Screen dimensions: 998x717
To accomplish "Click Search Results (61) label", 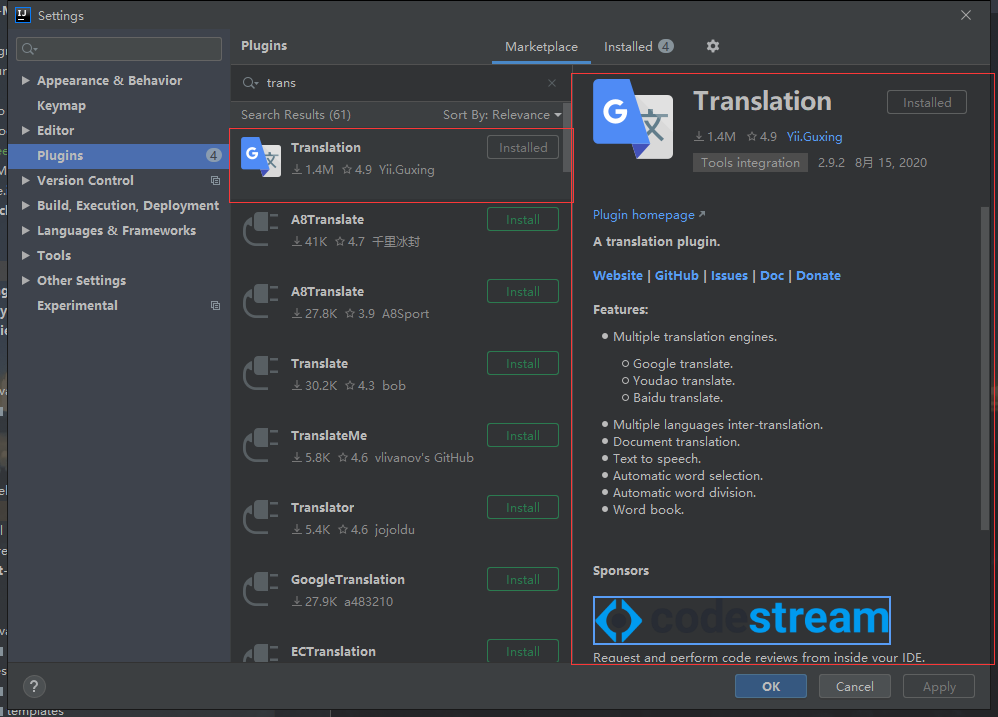I will click(x=295, y=115).
